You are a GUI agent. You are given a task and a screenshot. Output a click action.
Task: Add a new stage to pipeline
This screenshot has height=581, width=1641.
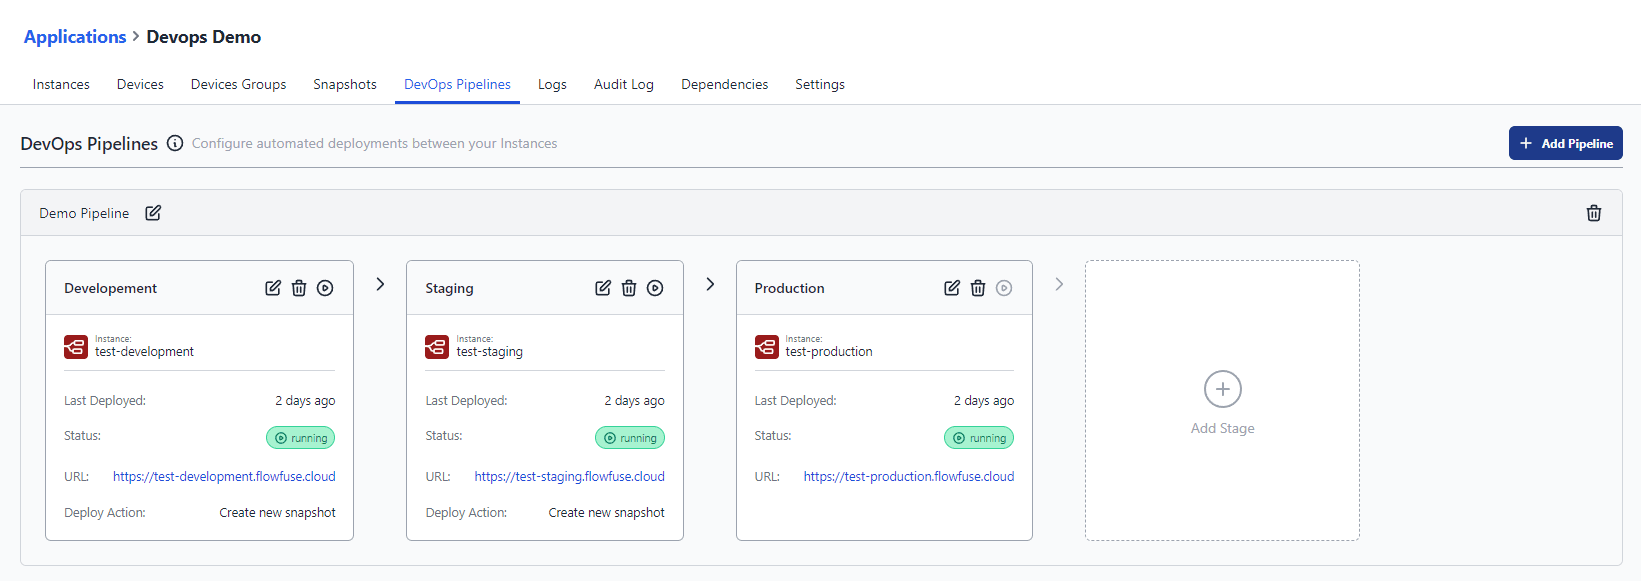(1222, 400)
